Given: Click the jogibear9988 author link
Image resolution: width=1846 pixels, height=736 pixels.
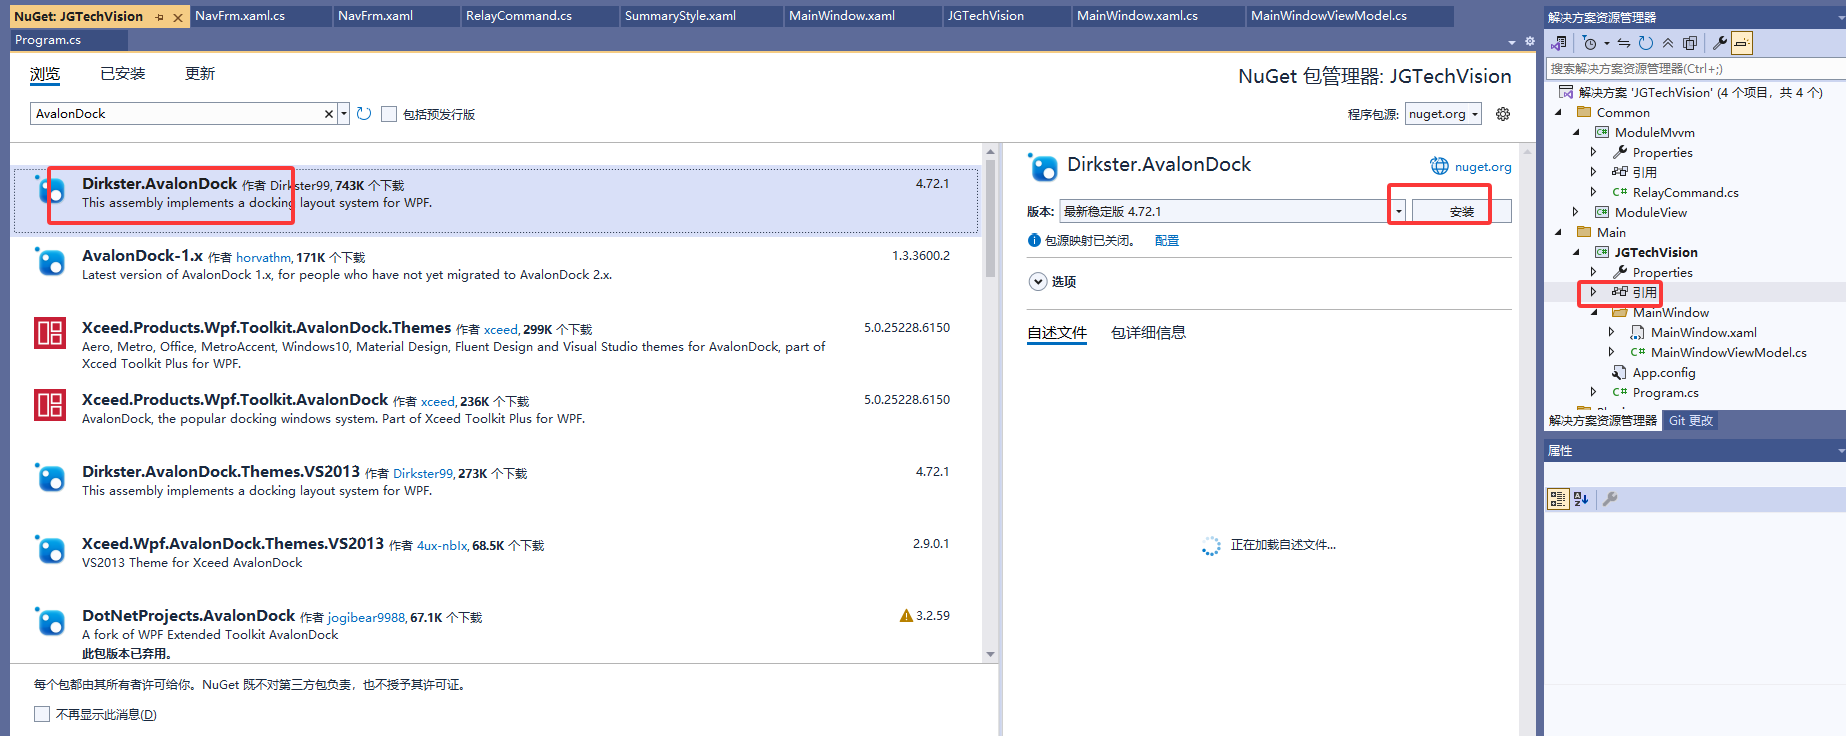Looking at the screenshot, I should [367, 618].
